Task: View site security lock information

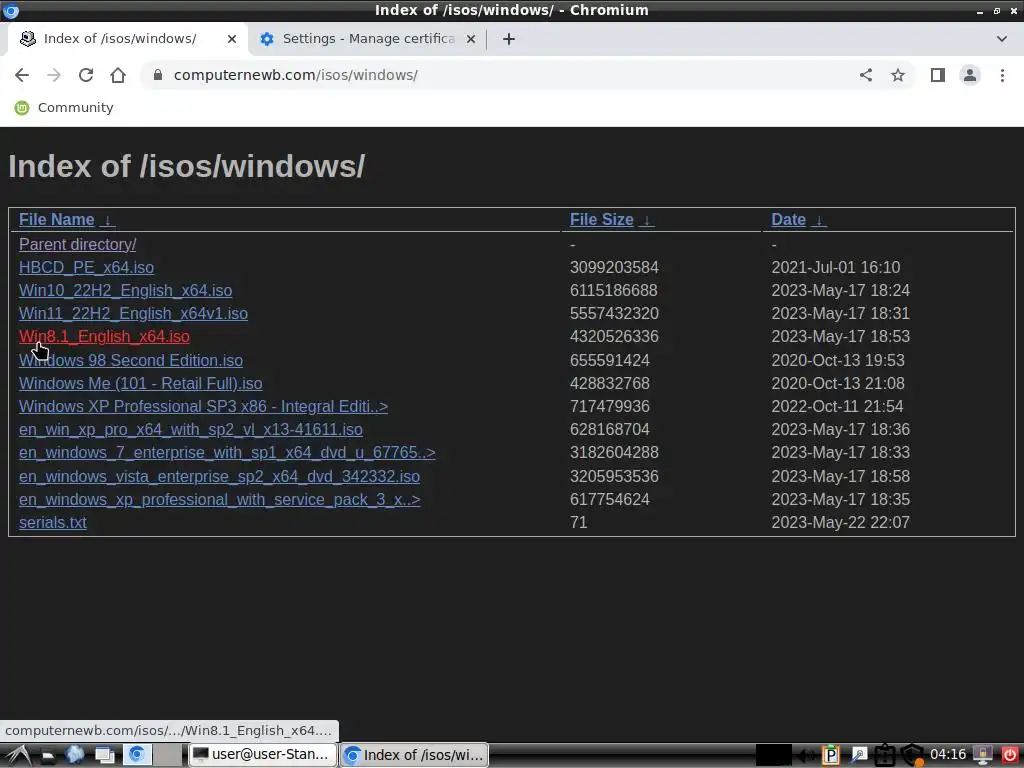Action: (x=157, y=75)
